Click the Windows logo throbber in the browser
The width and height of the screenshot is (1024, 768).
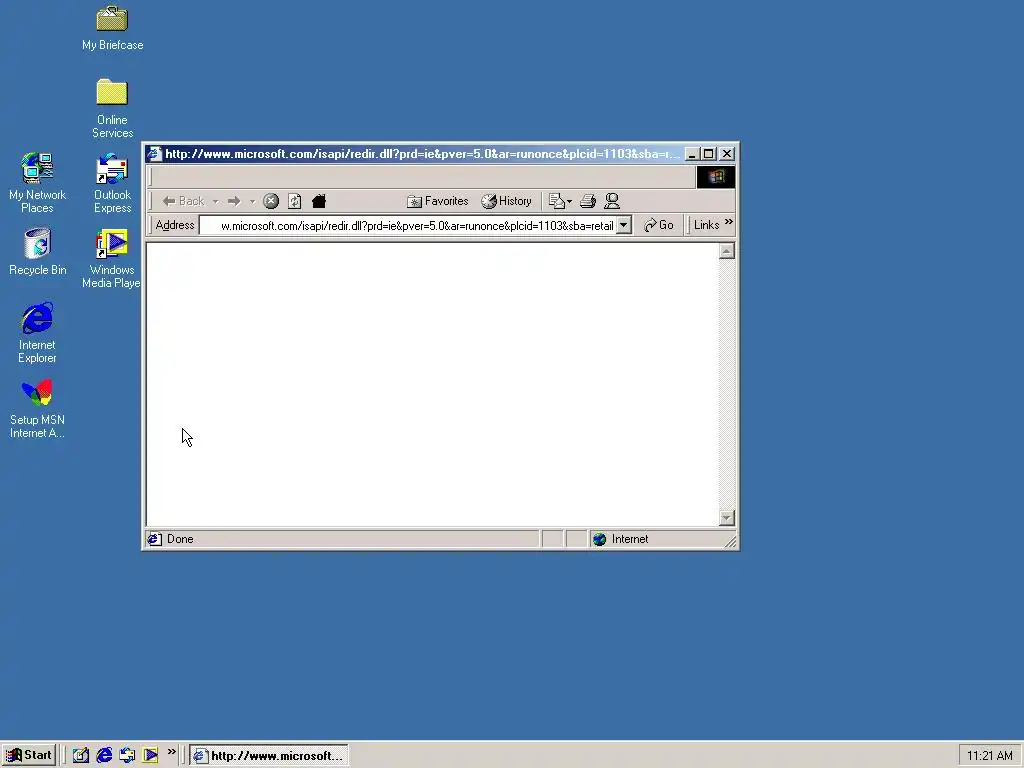click(716, 177)
